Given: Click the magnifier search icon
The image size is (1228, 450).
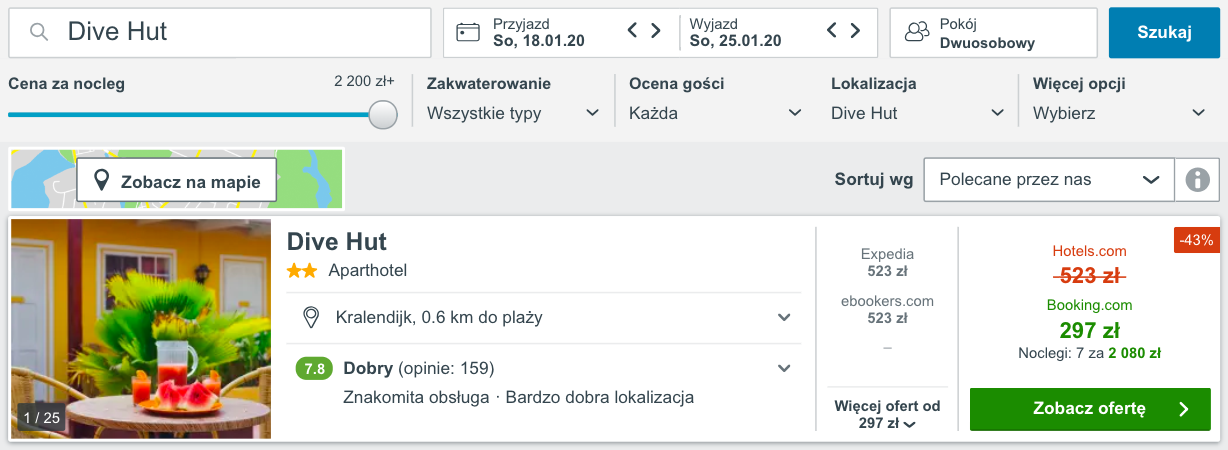Looking at the screenshot, I should pos(39,32).
